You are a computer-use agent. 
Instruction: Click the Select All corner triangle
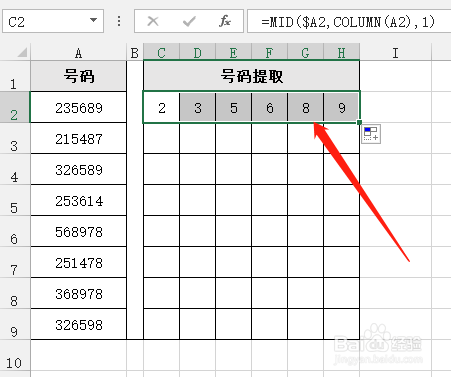pyautogui.click(x=22, y=52)
